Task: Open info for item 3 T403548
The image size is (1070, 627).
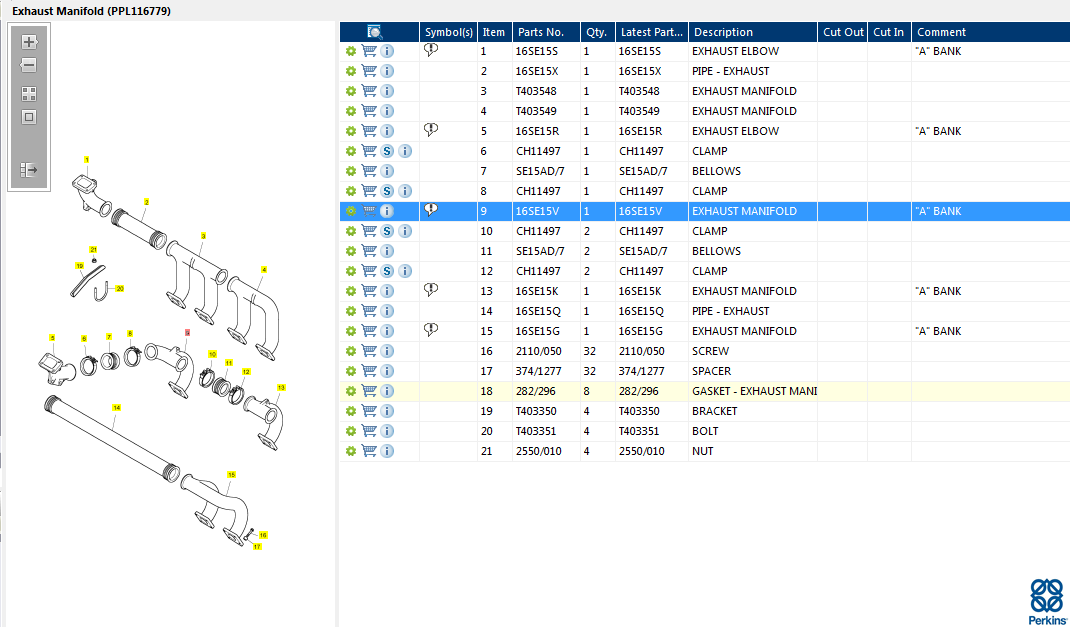Action: click(387, 91)
